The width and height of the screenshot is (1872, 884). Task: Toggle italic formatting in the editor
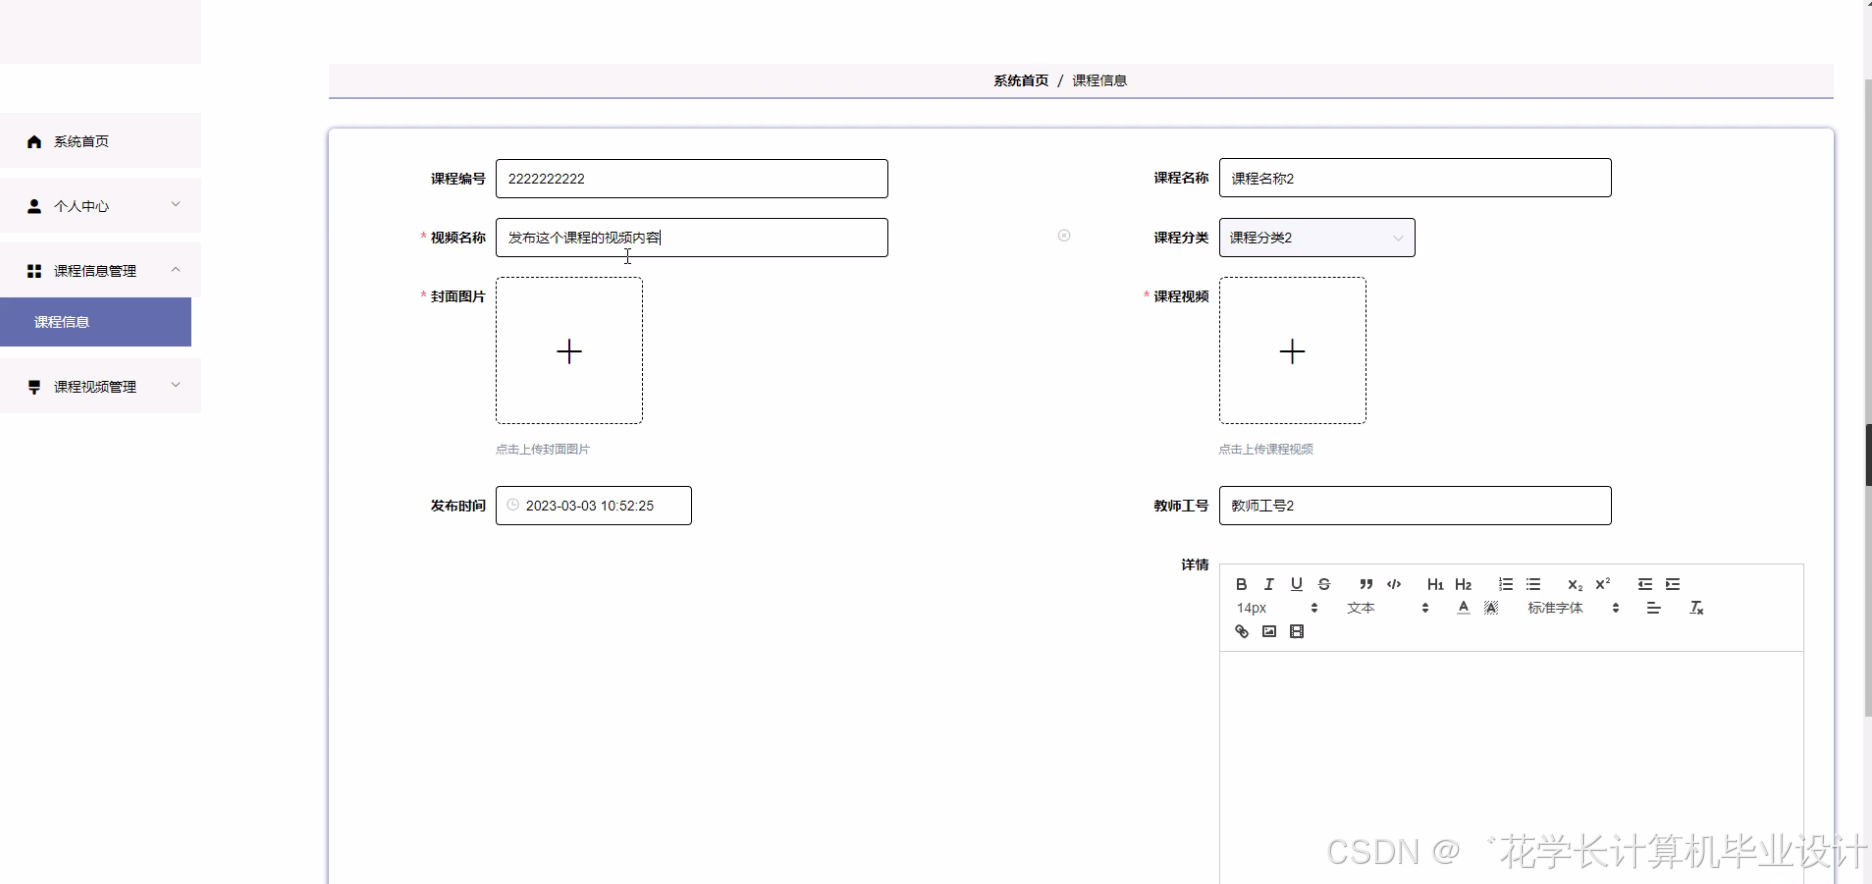coord(1269,584)
